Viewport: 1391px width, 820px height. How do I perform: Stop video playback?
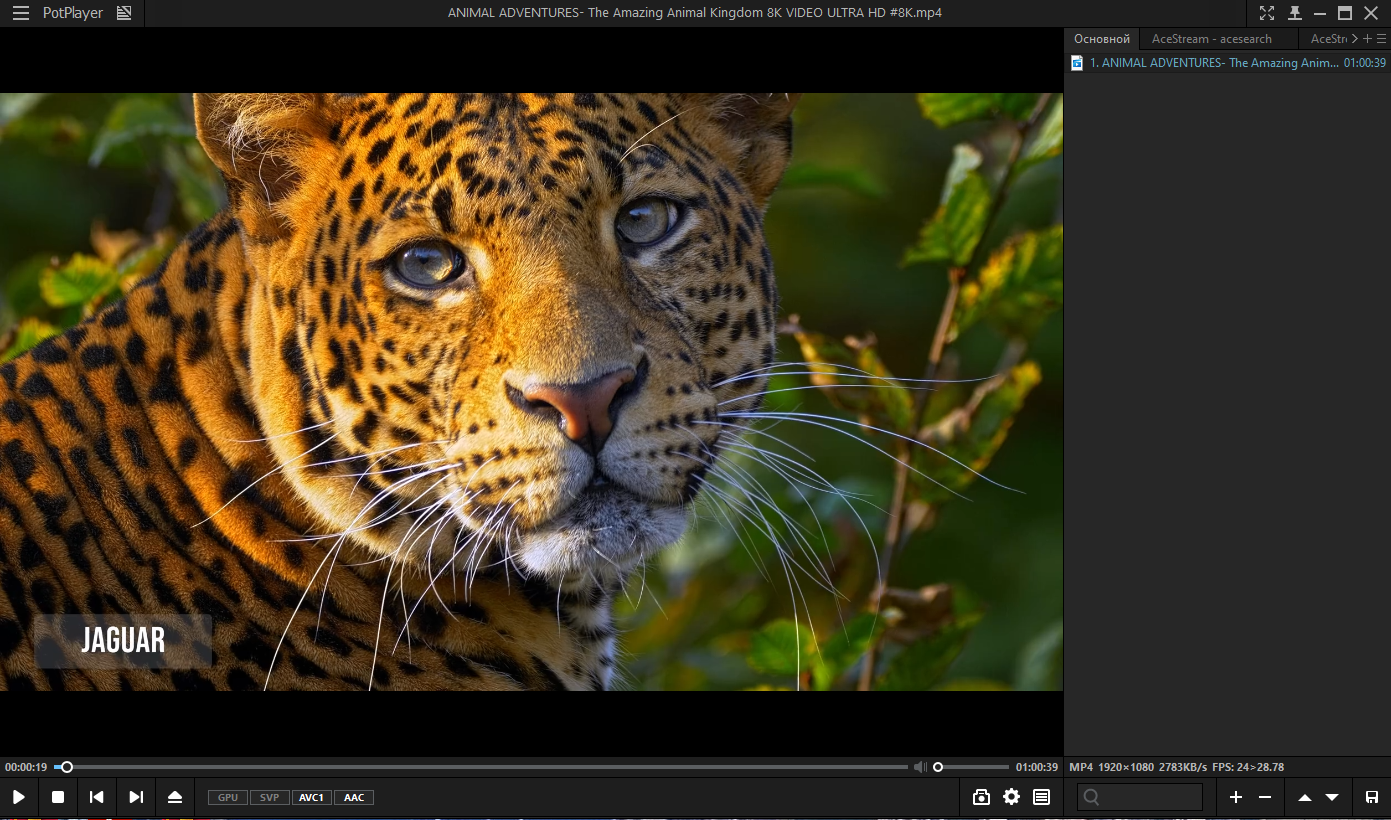coord(58,797)
